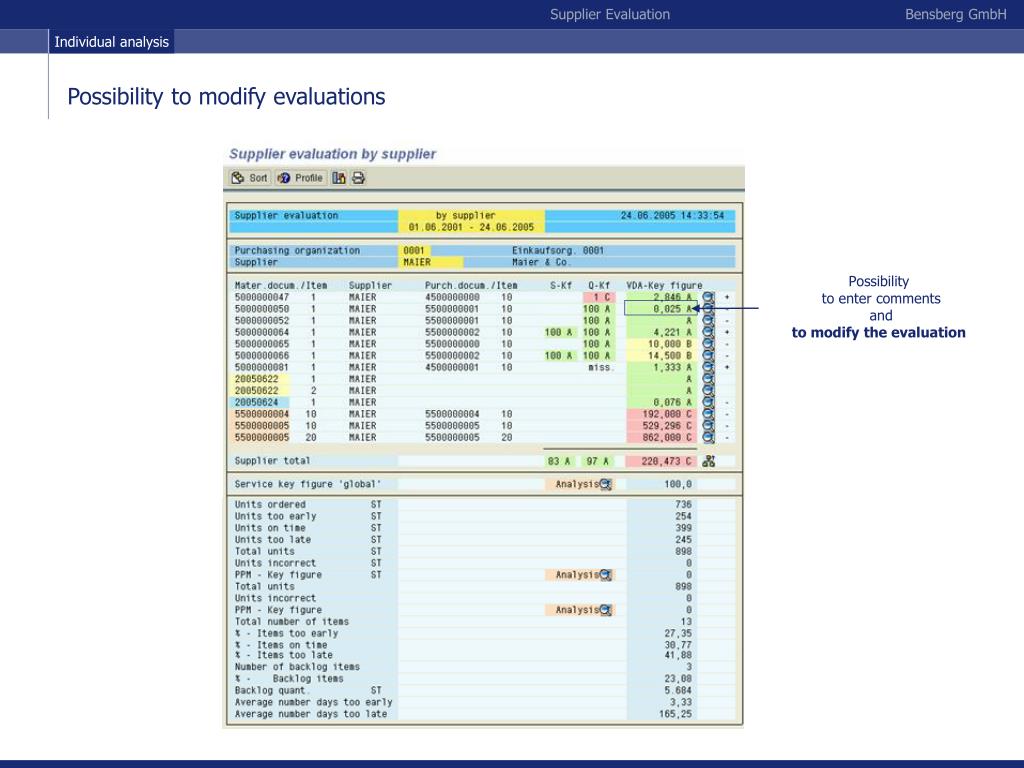Click the Q-Kf column header
1024x768 pixels.
(599, 285)
